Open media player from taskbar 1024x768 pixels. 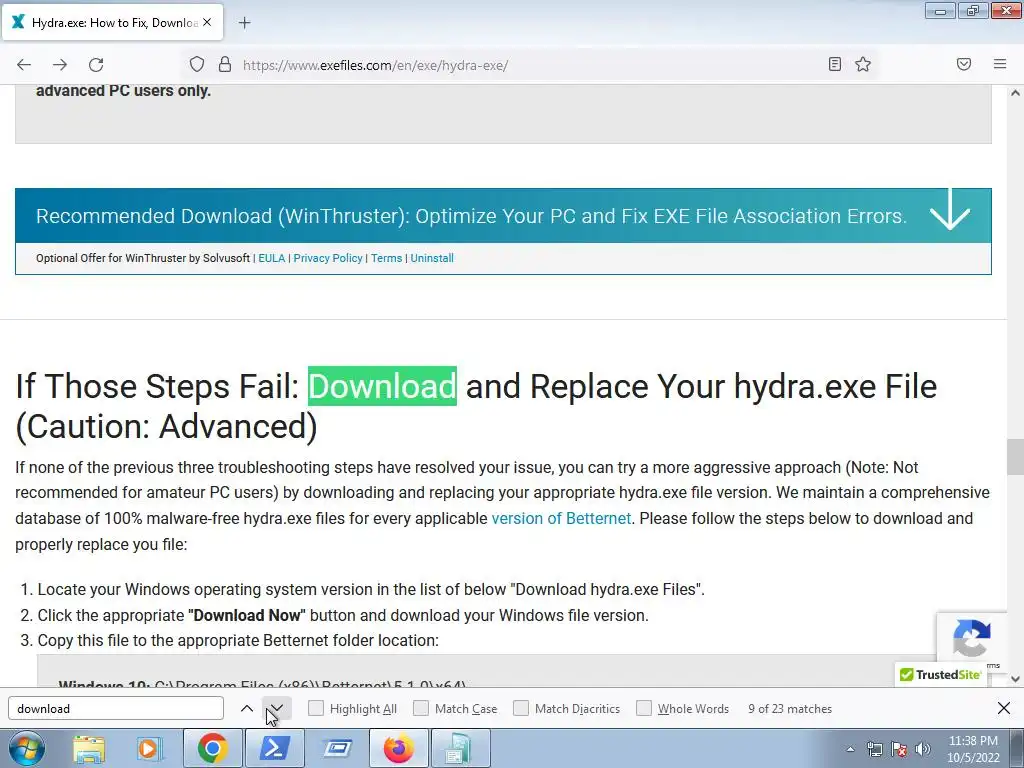coord(148,748)
